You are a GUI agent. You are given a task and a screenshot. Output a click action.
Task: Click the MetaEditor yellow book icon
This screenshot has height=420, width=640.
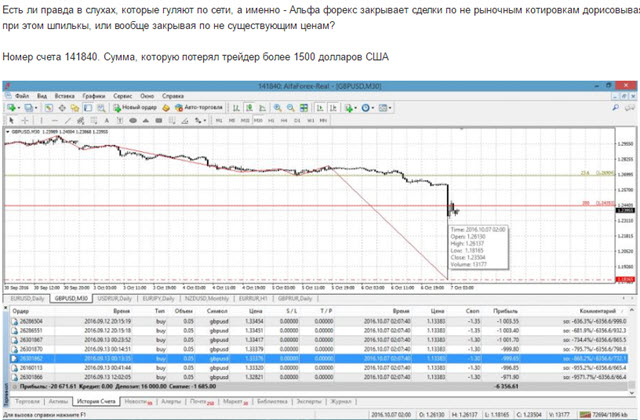pyautogui.click(x=166, y=108)
